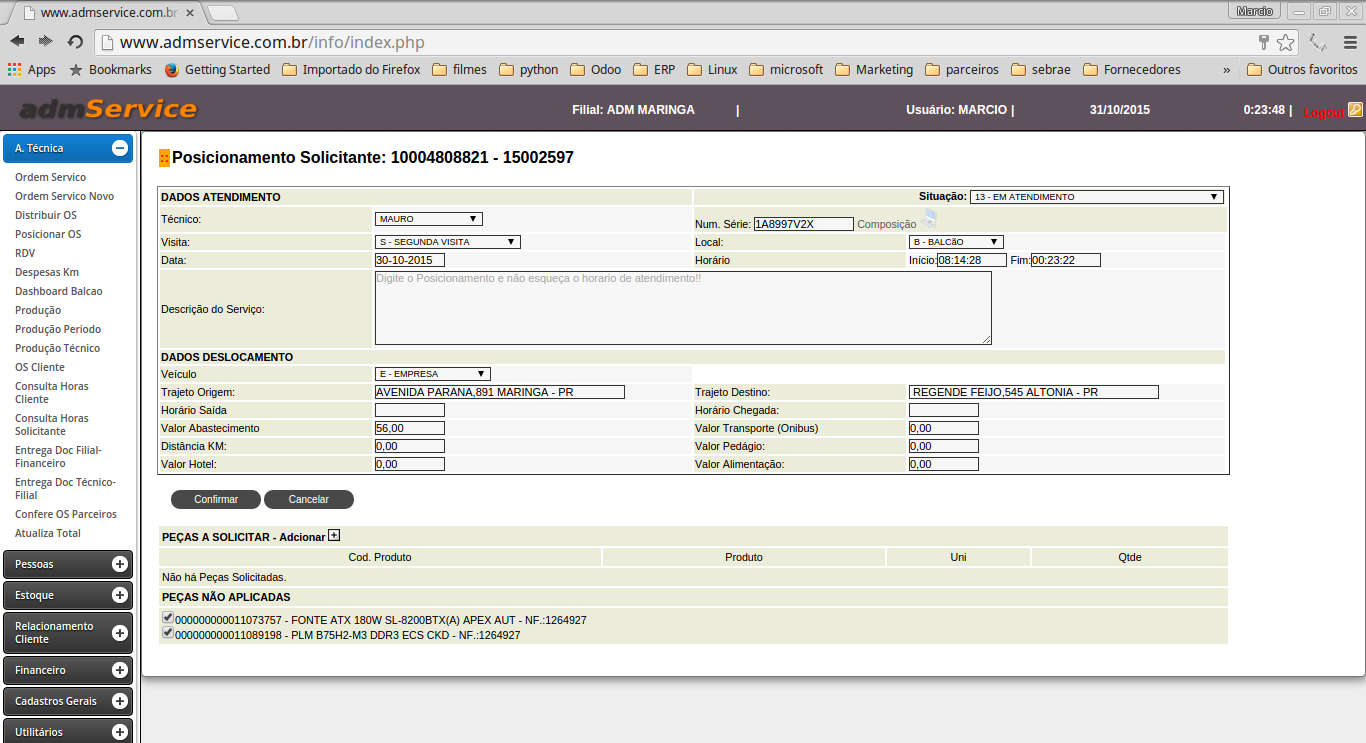Collapse the A. Técnica sidebar section
This screenshot has height=743, width=1366.
(119, 148)
